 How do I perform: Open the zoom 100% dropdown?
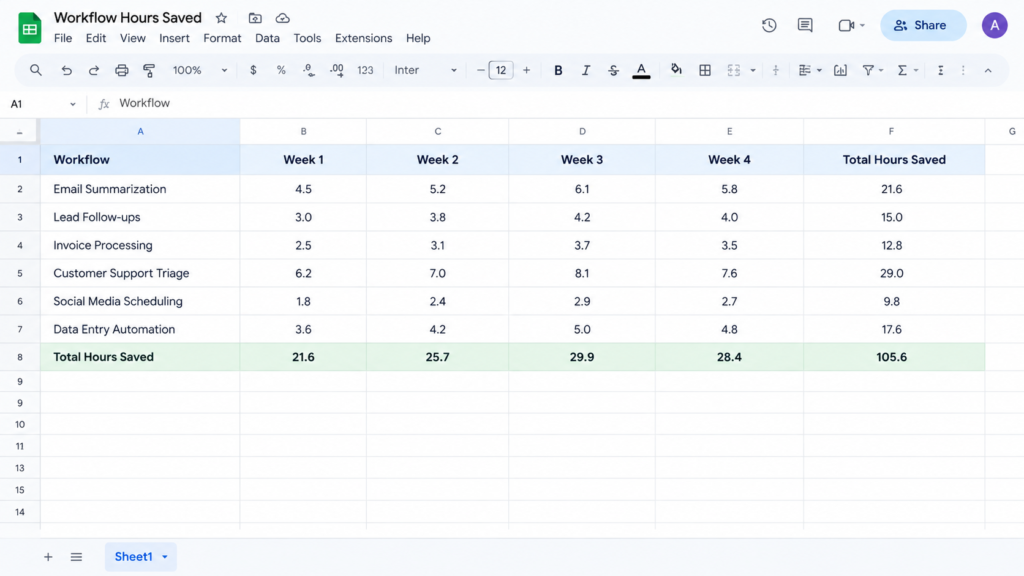click(199, 70)
